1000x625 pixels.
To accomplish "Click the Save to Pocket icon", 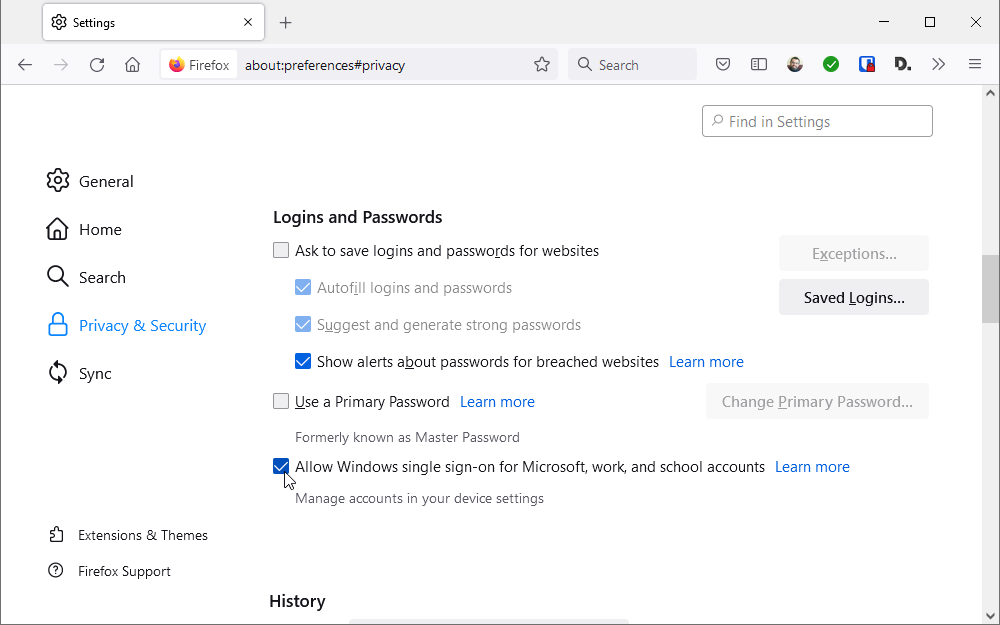I will click(x=723, y=64).
